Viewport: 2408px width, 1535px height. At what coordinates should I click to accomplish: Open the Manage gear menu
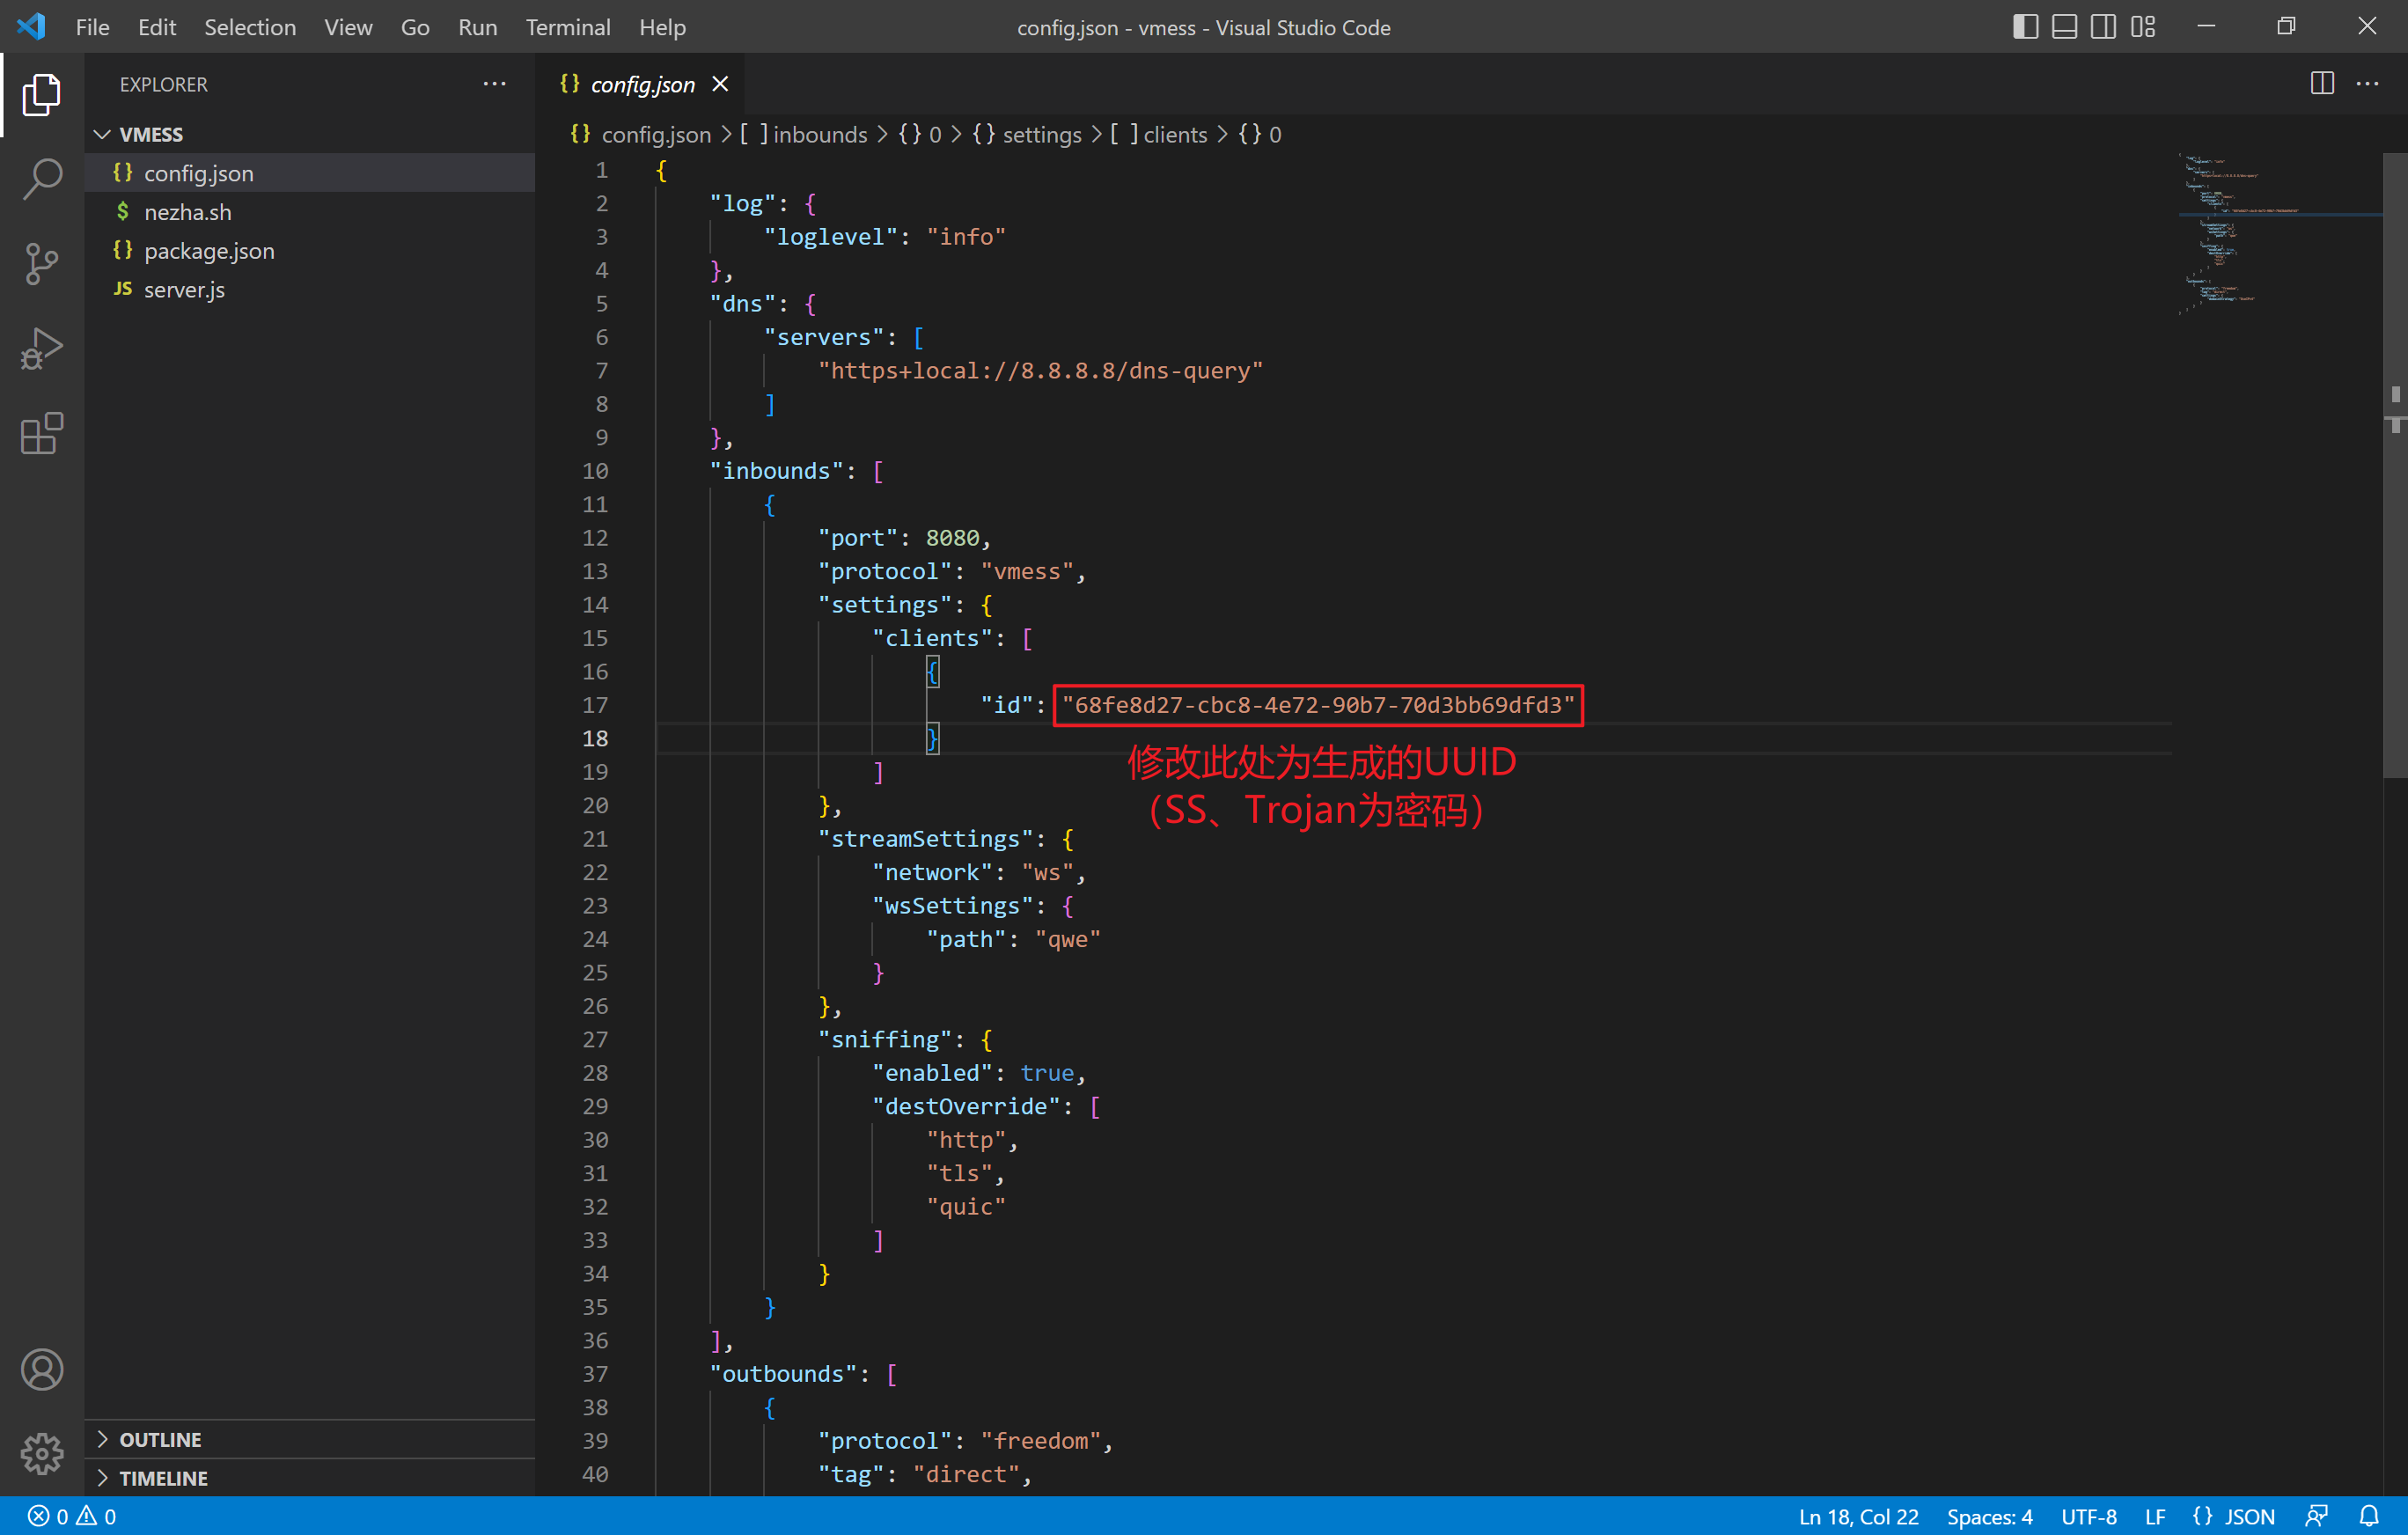point(42,1453)
